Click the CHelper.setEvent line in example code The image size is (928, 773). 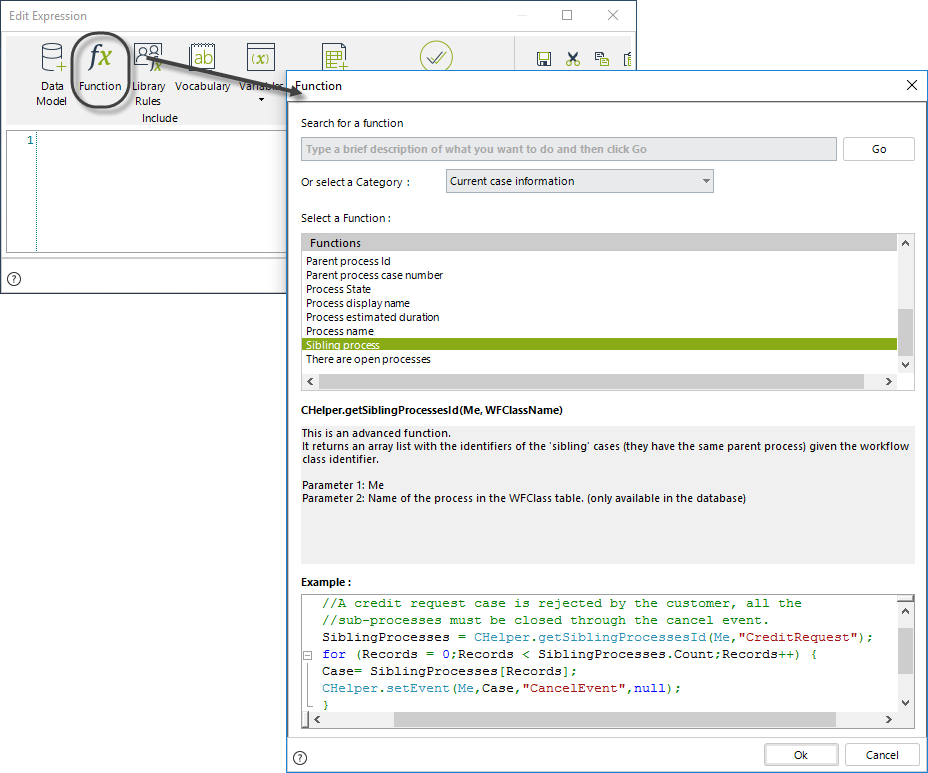(501, 688)
